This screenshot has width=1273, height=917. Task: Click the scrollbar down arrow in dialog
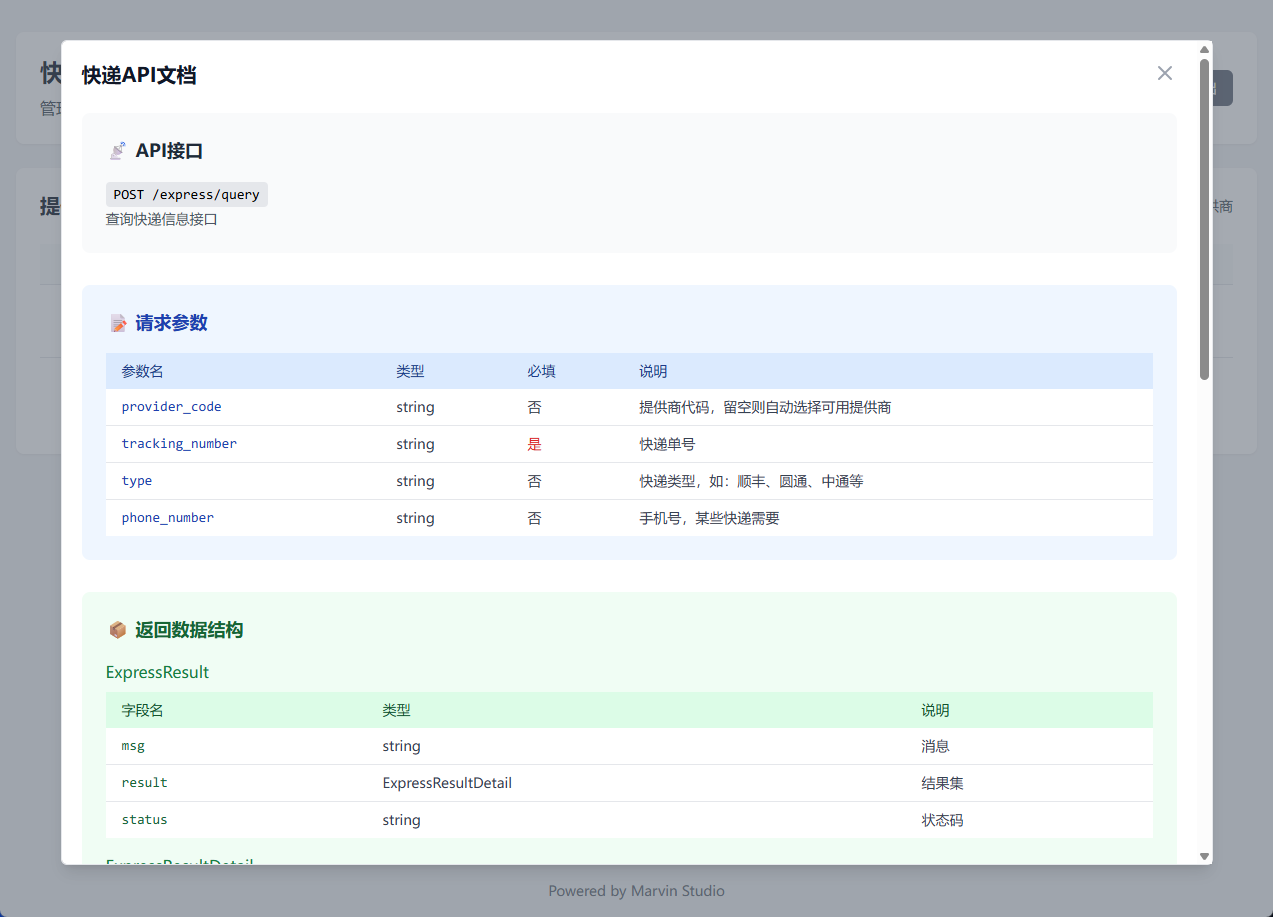(x=1204, y=856)
